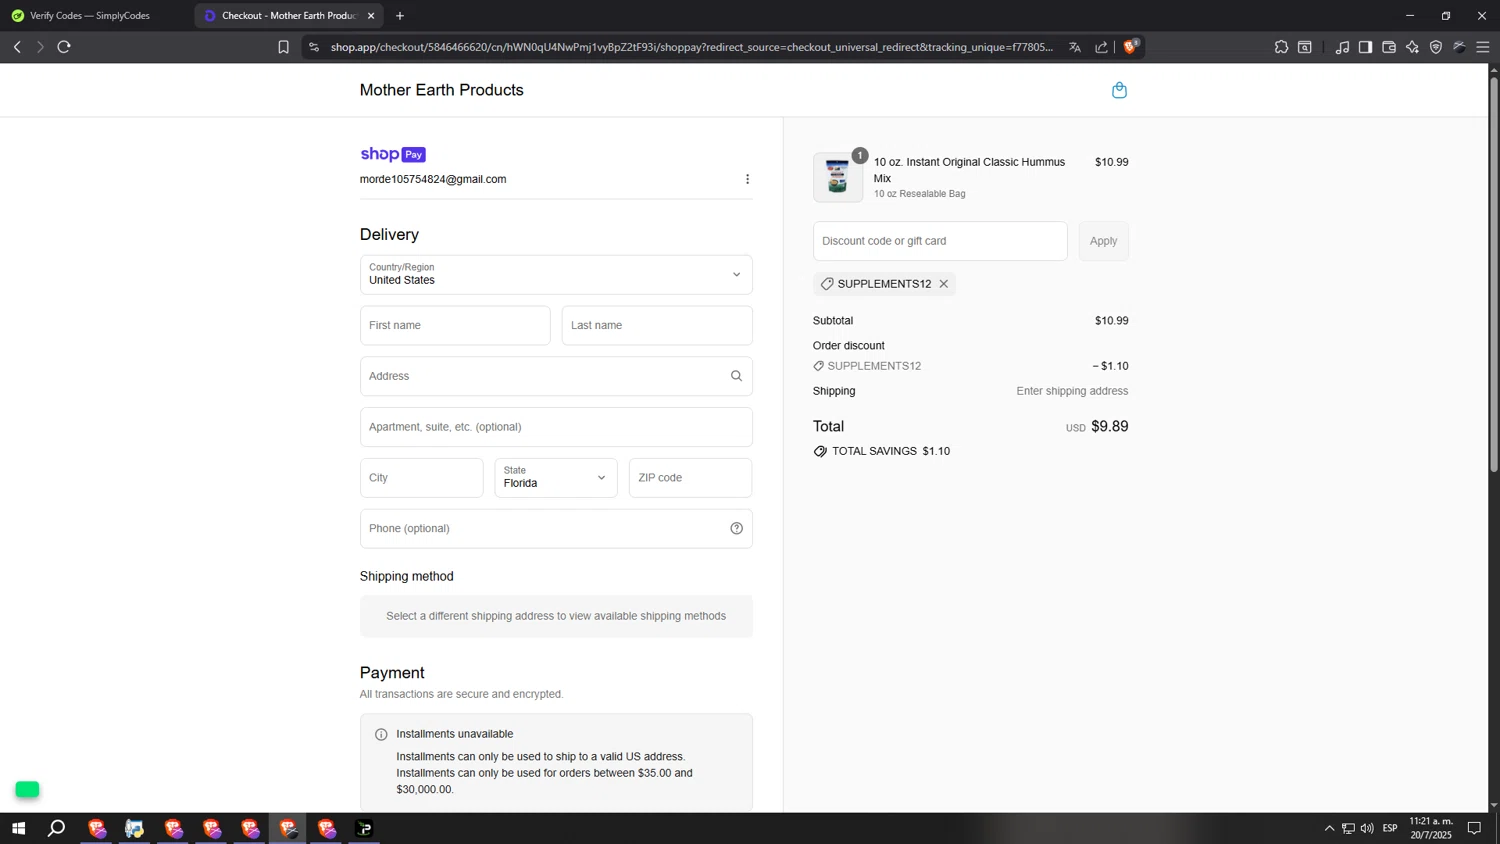Open the browser hamburger menu

click(1483, 47)
